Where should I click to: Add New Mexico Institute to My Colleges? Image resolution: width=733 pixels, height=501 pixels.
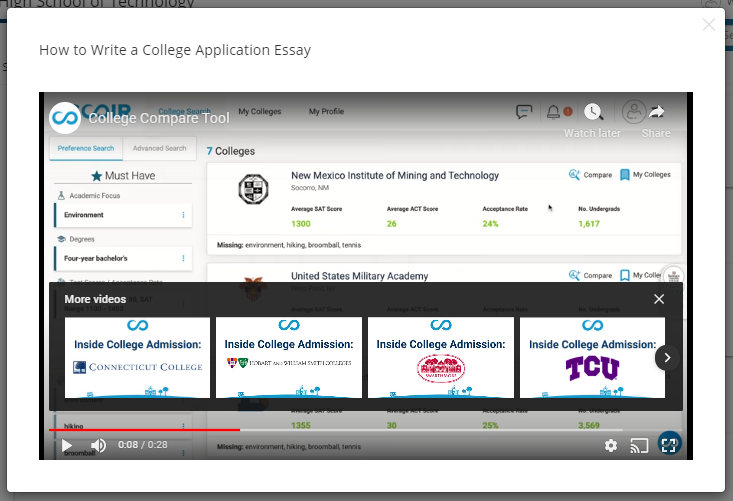[x=645, y=175]
